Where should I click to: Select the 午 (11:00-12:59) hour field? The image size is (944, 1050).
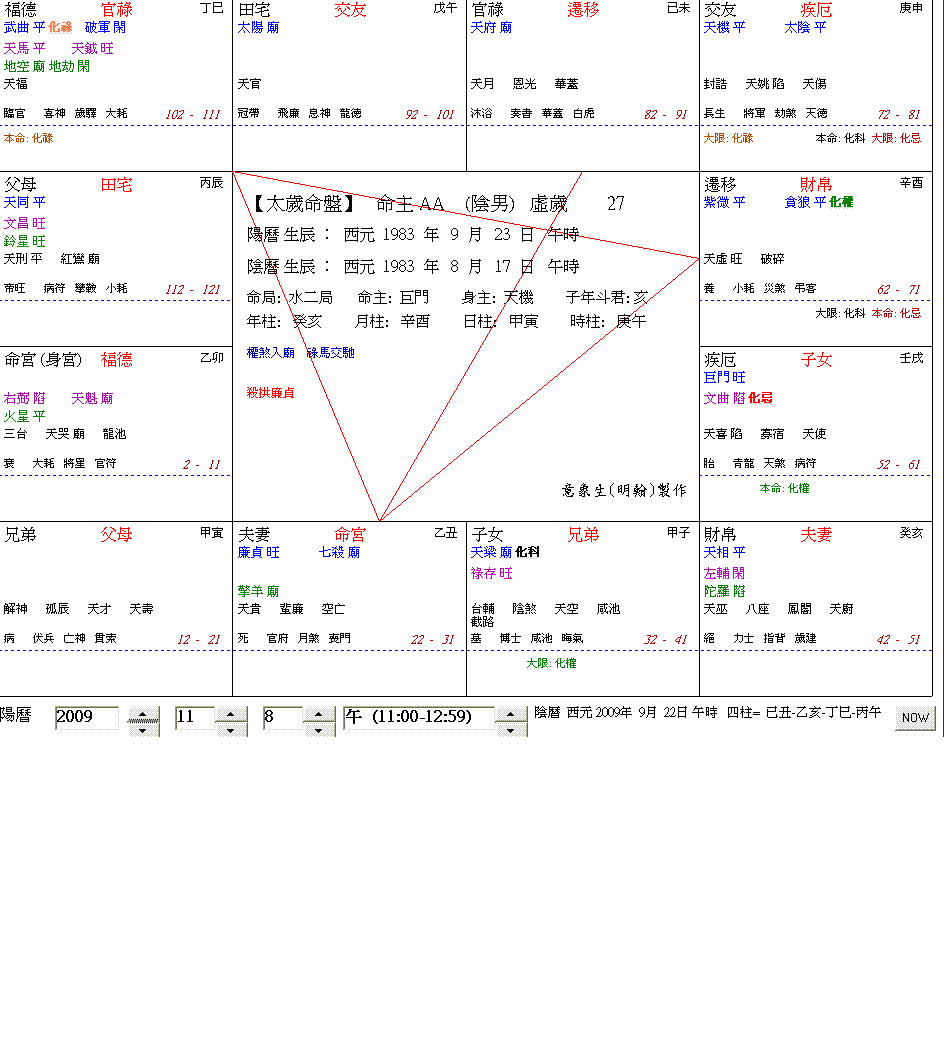419,717
